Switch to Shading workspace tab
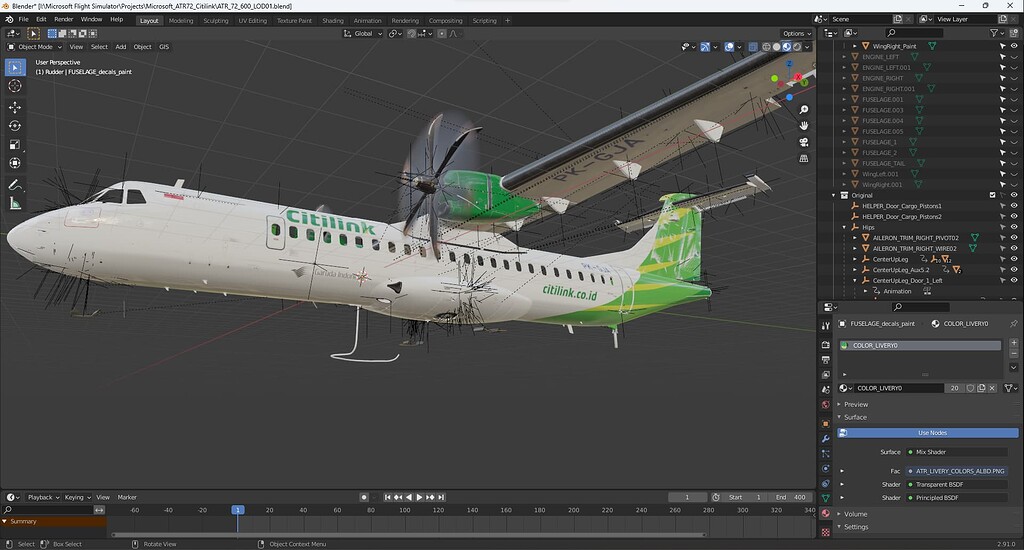Screen dimensions: 1024x550 point(332,20)
